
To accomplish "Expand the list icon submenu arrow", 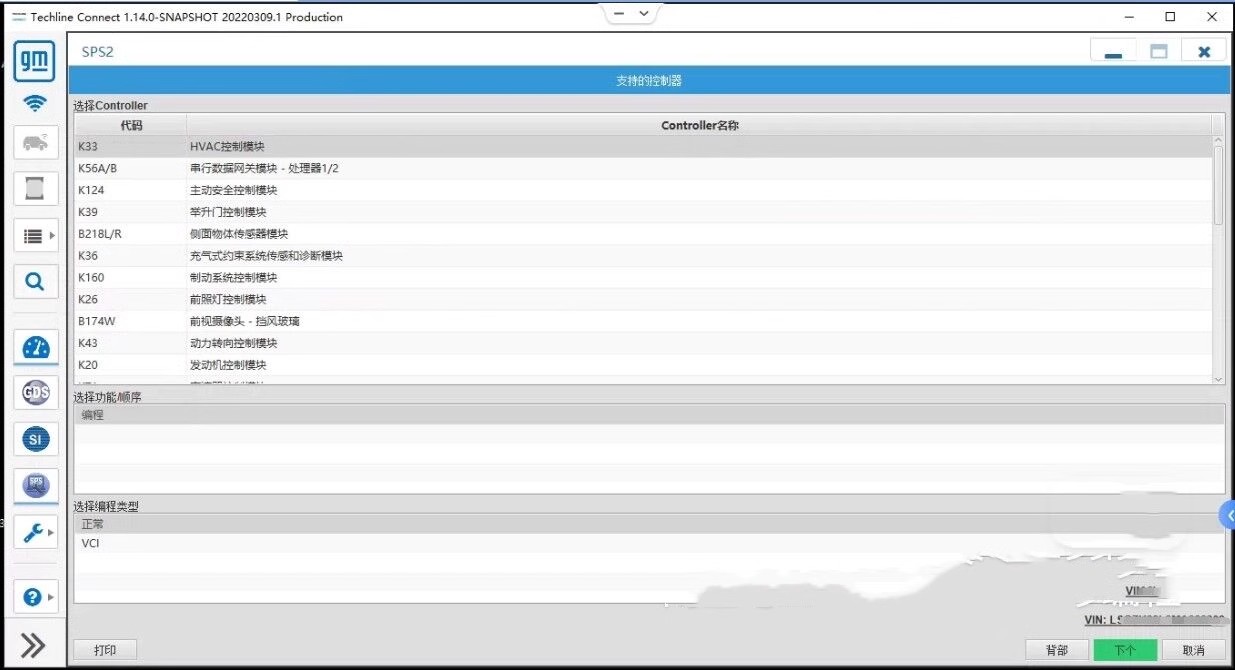I will [x=52, y=236].
